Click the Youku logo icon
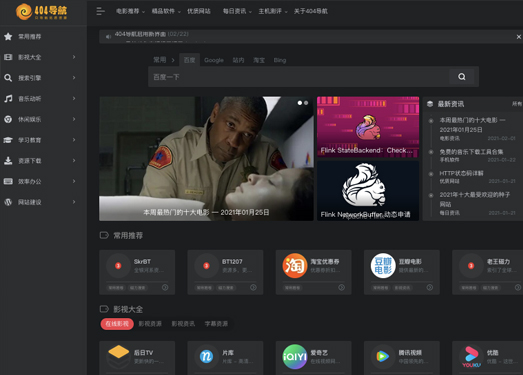Image resolution: width=523 pixels, height=375 pixels. click(471, 357)
